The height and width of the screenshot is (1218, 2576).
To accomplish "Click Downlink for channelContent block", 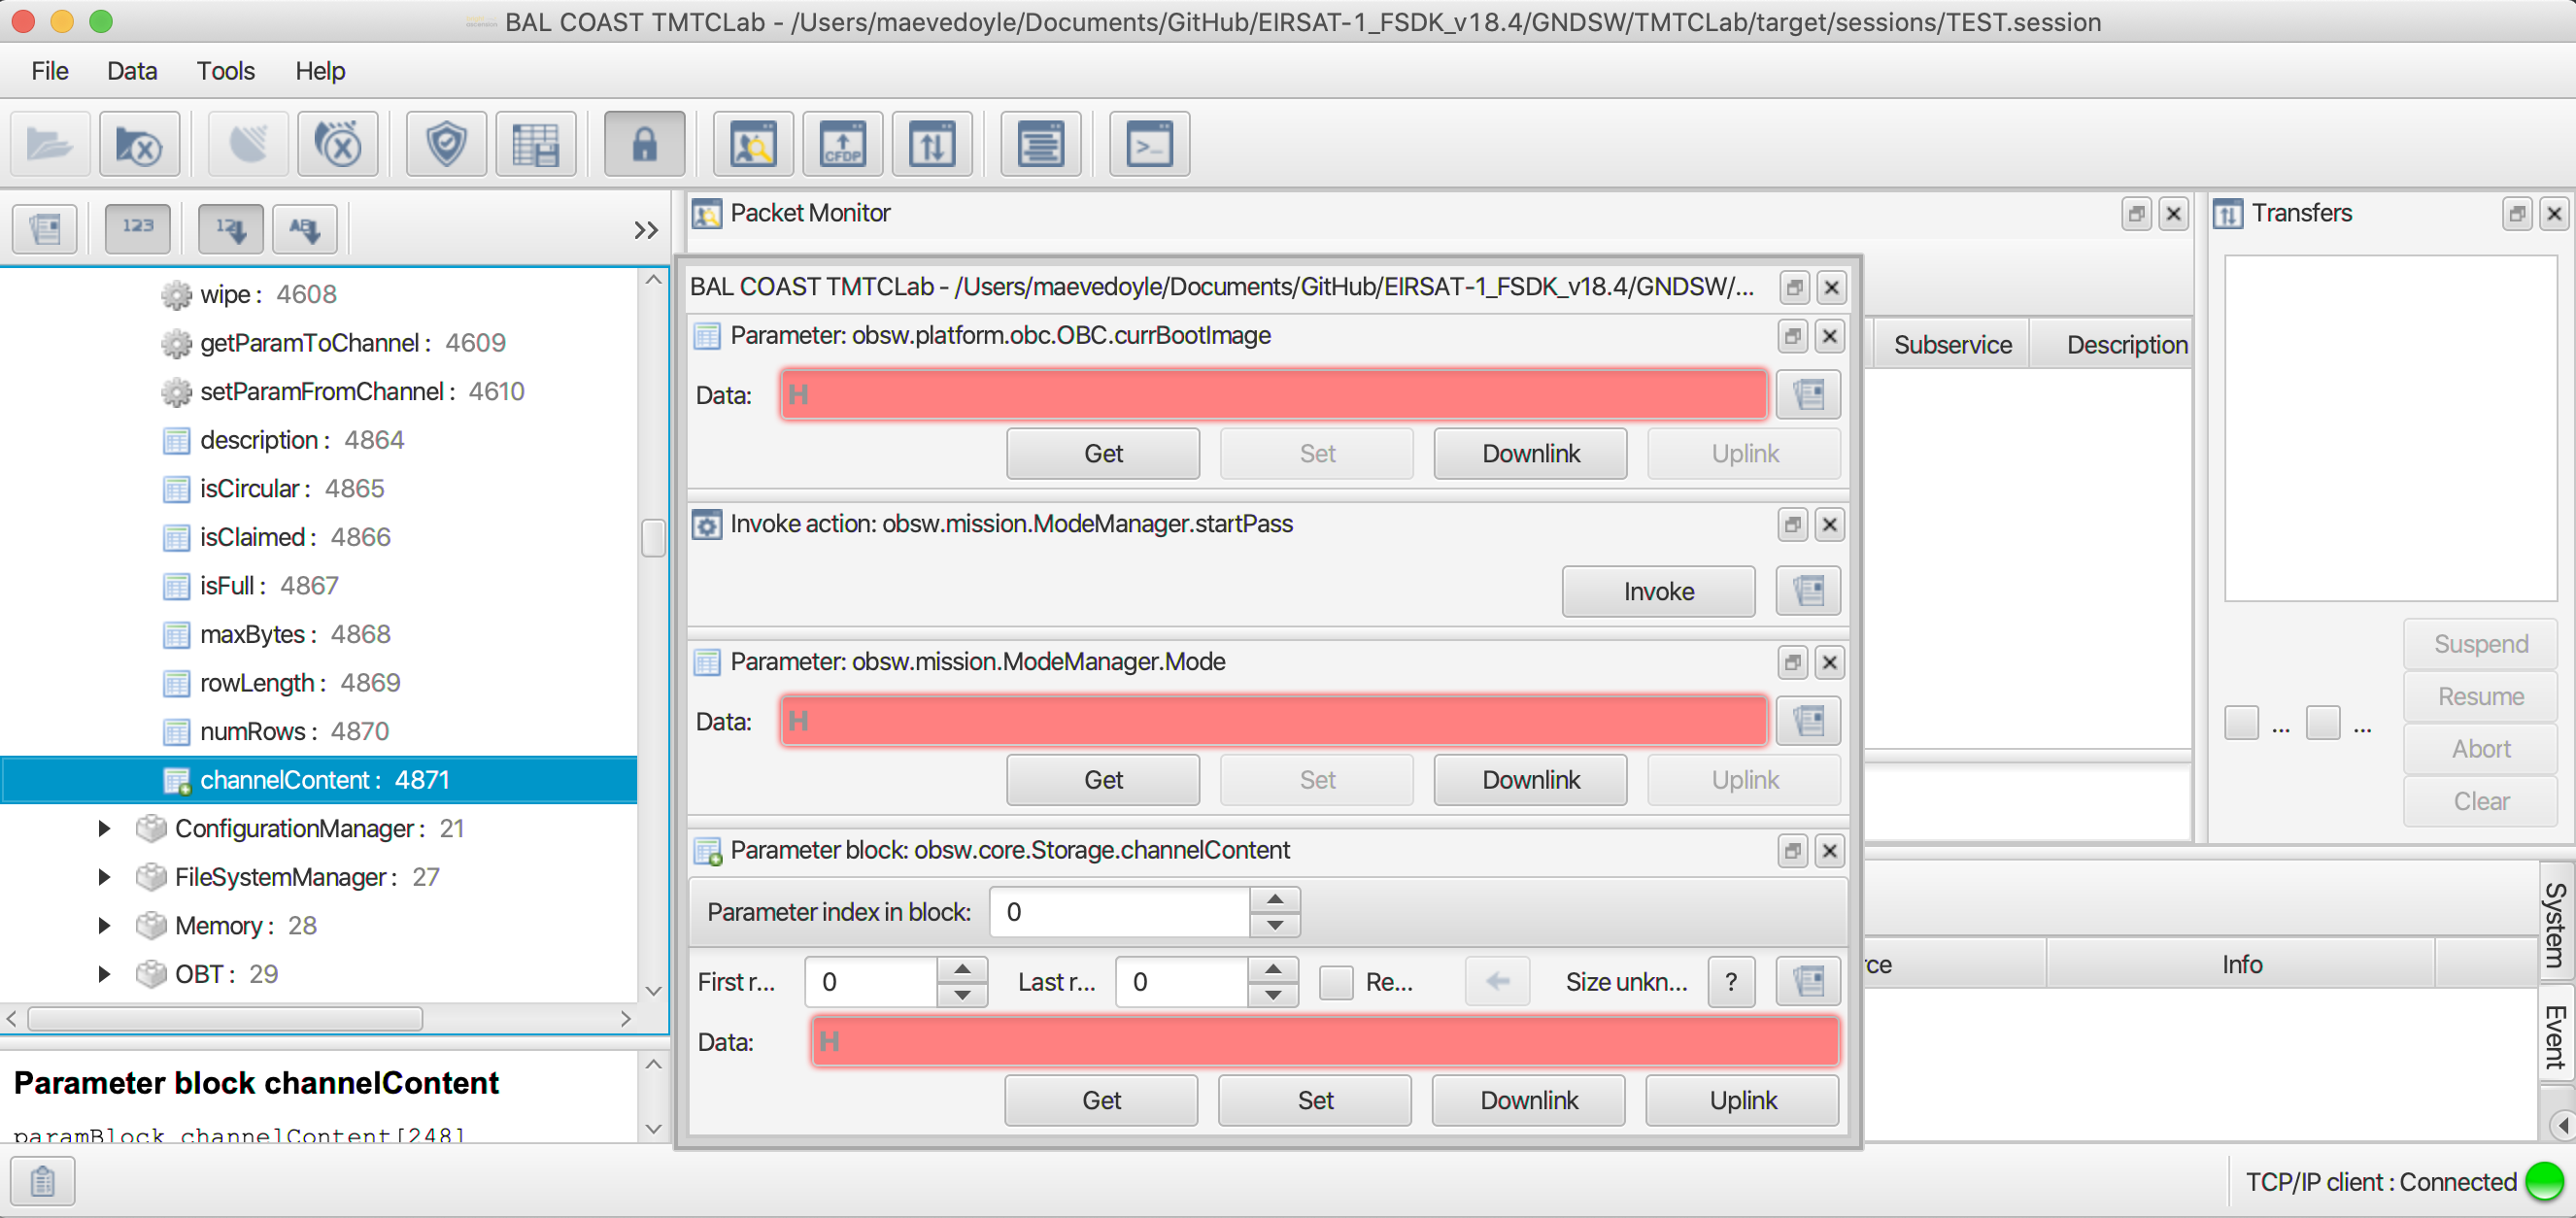I will (1529, 1100).
